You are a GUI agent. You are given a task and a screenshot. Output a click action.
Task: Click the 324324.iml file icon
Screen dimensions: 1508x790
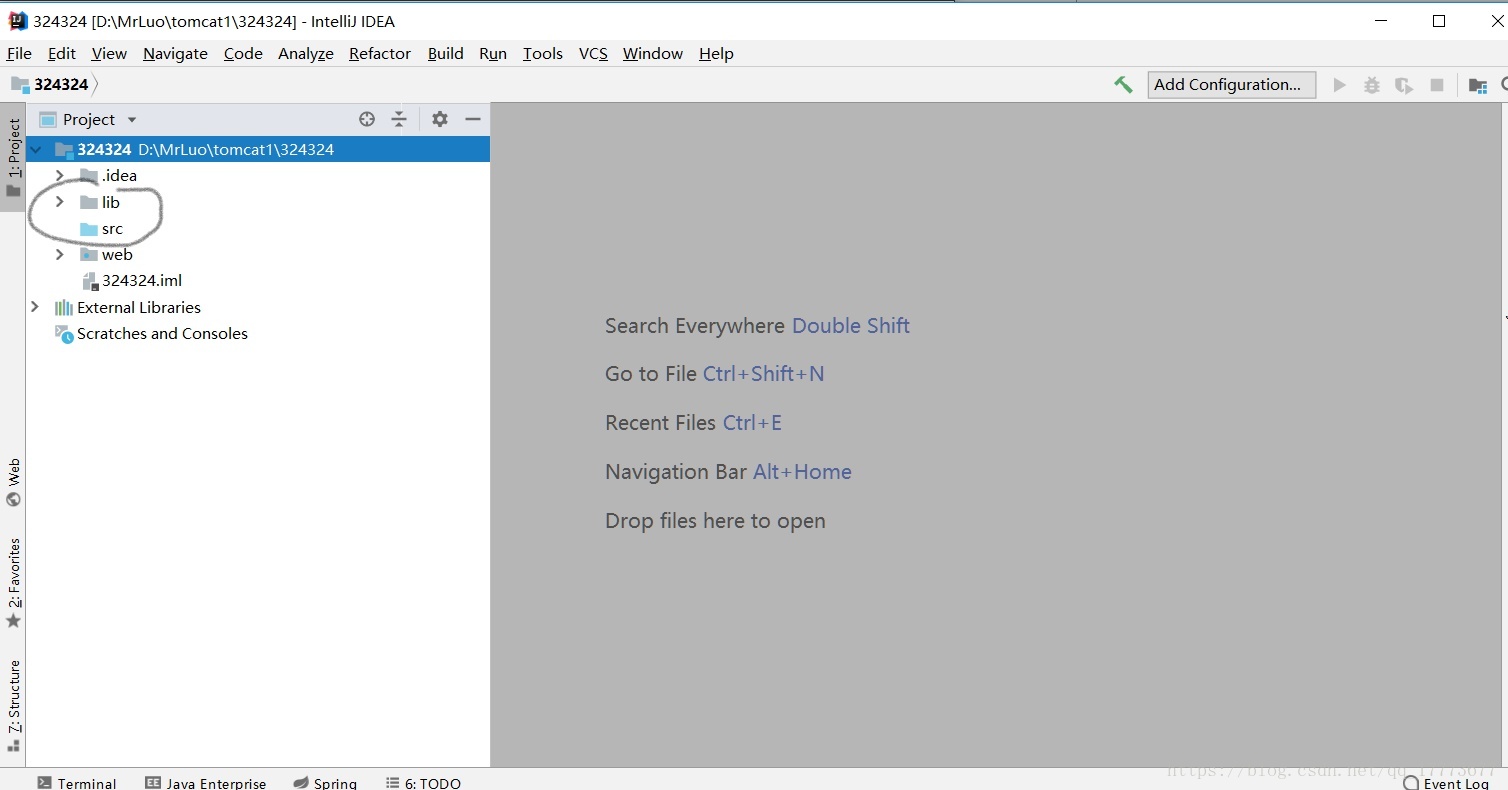click(x=89, y=281)
